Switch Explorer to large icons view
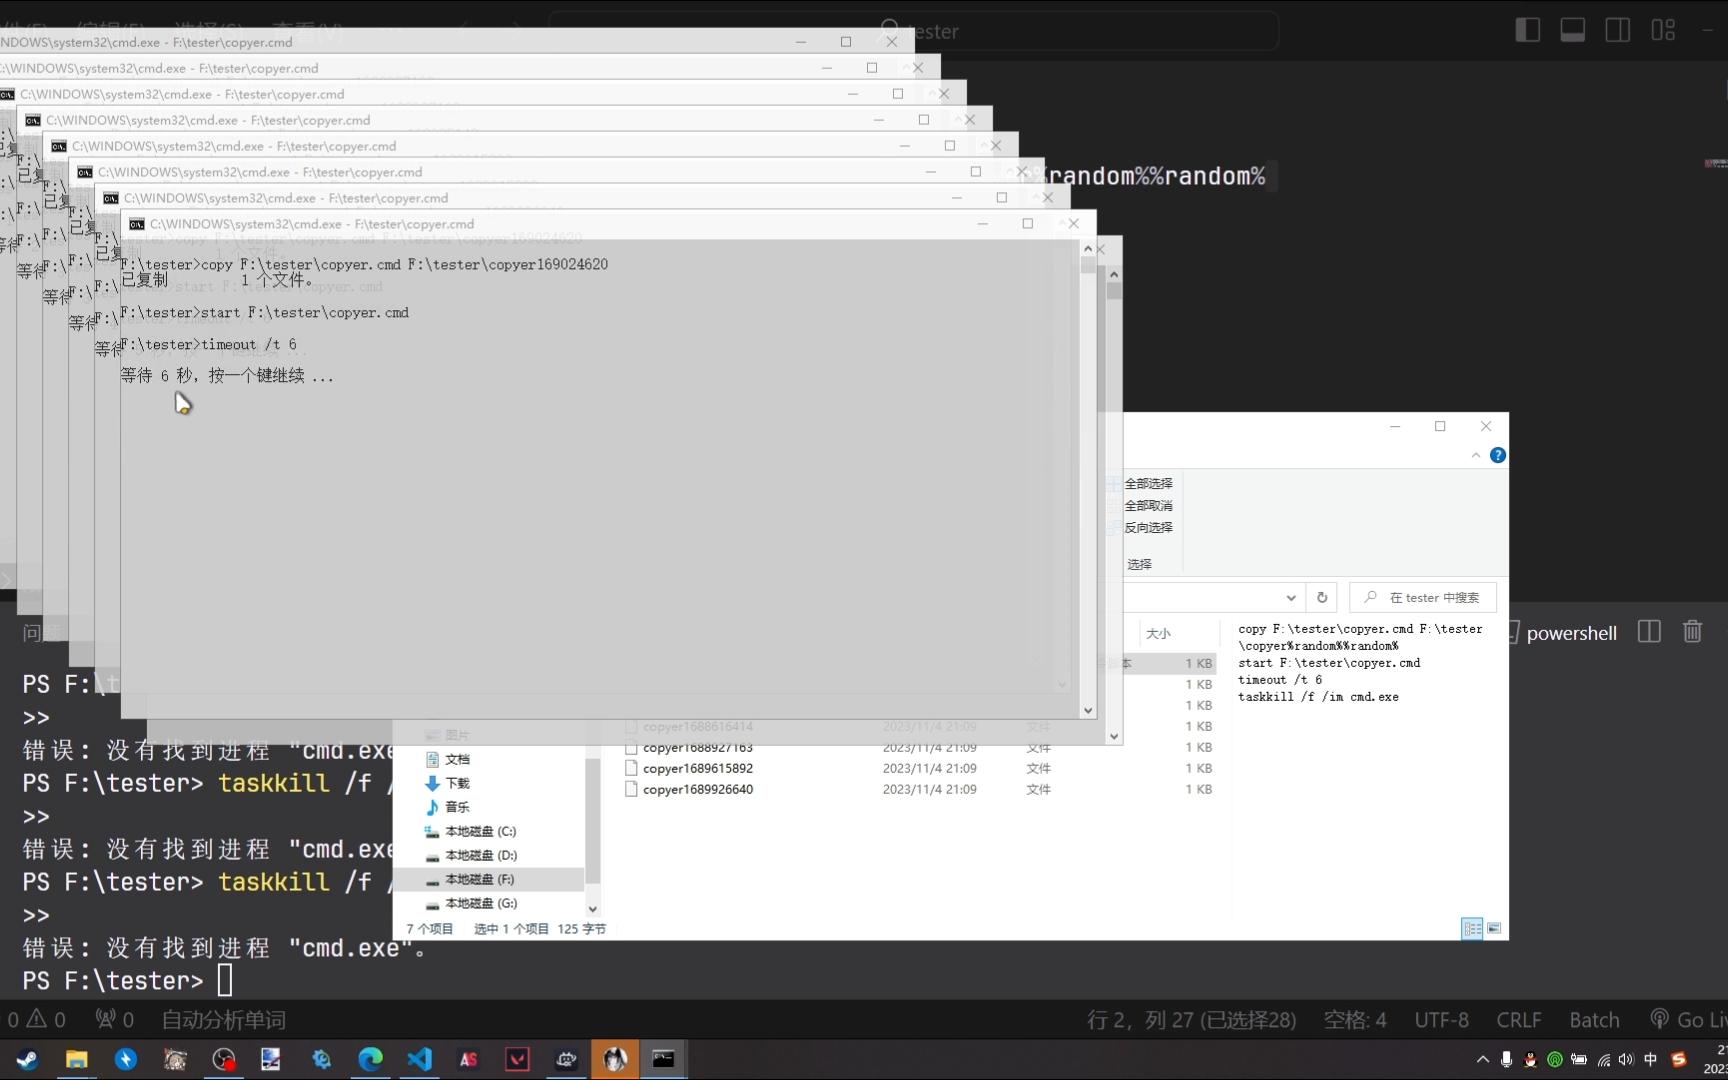The height and width of the screenshot is (1080, 1728). coord(1494,928)
